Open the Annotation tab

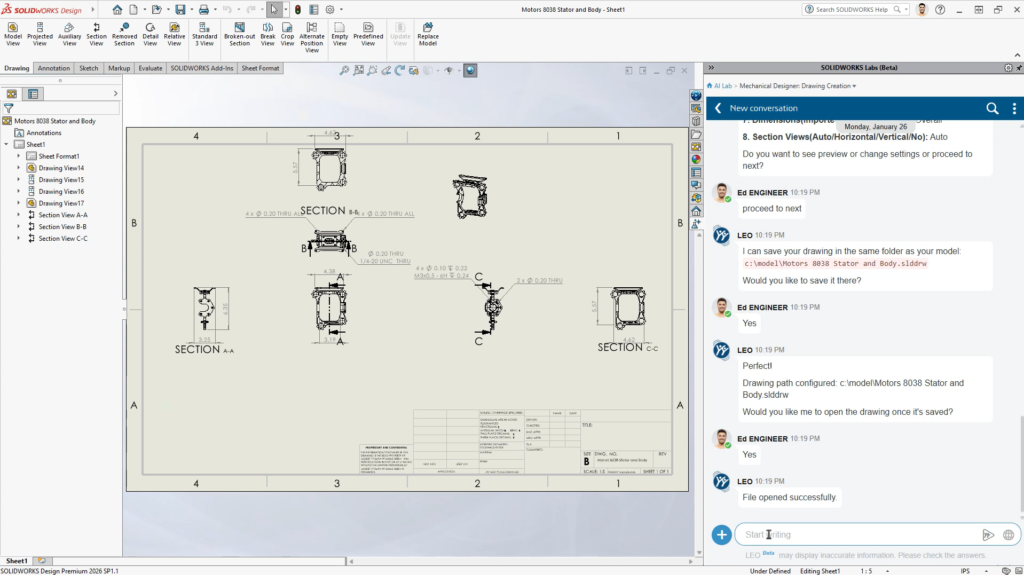pyautogui.click(x=54, y=68)
